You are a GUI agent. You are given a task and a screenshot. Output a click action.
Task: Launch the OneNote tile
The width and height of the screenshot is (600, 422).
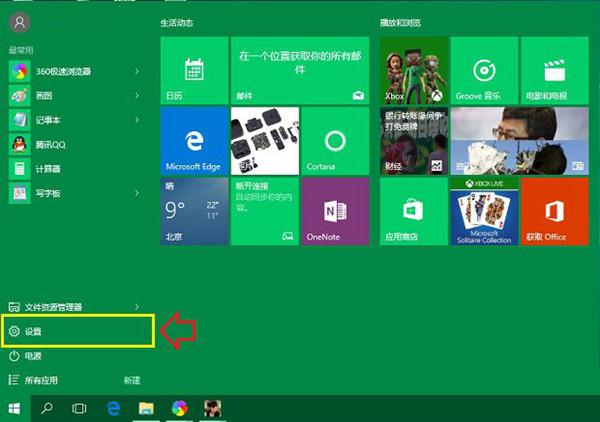coord(335,211)
